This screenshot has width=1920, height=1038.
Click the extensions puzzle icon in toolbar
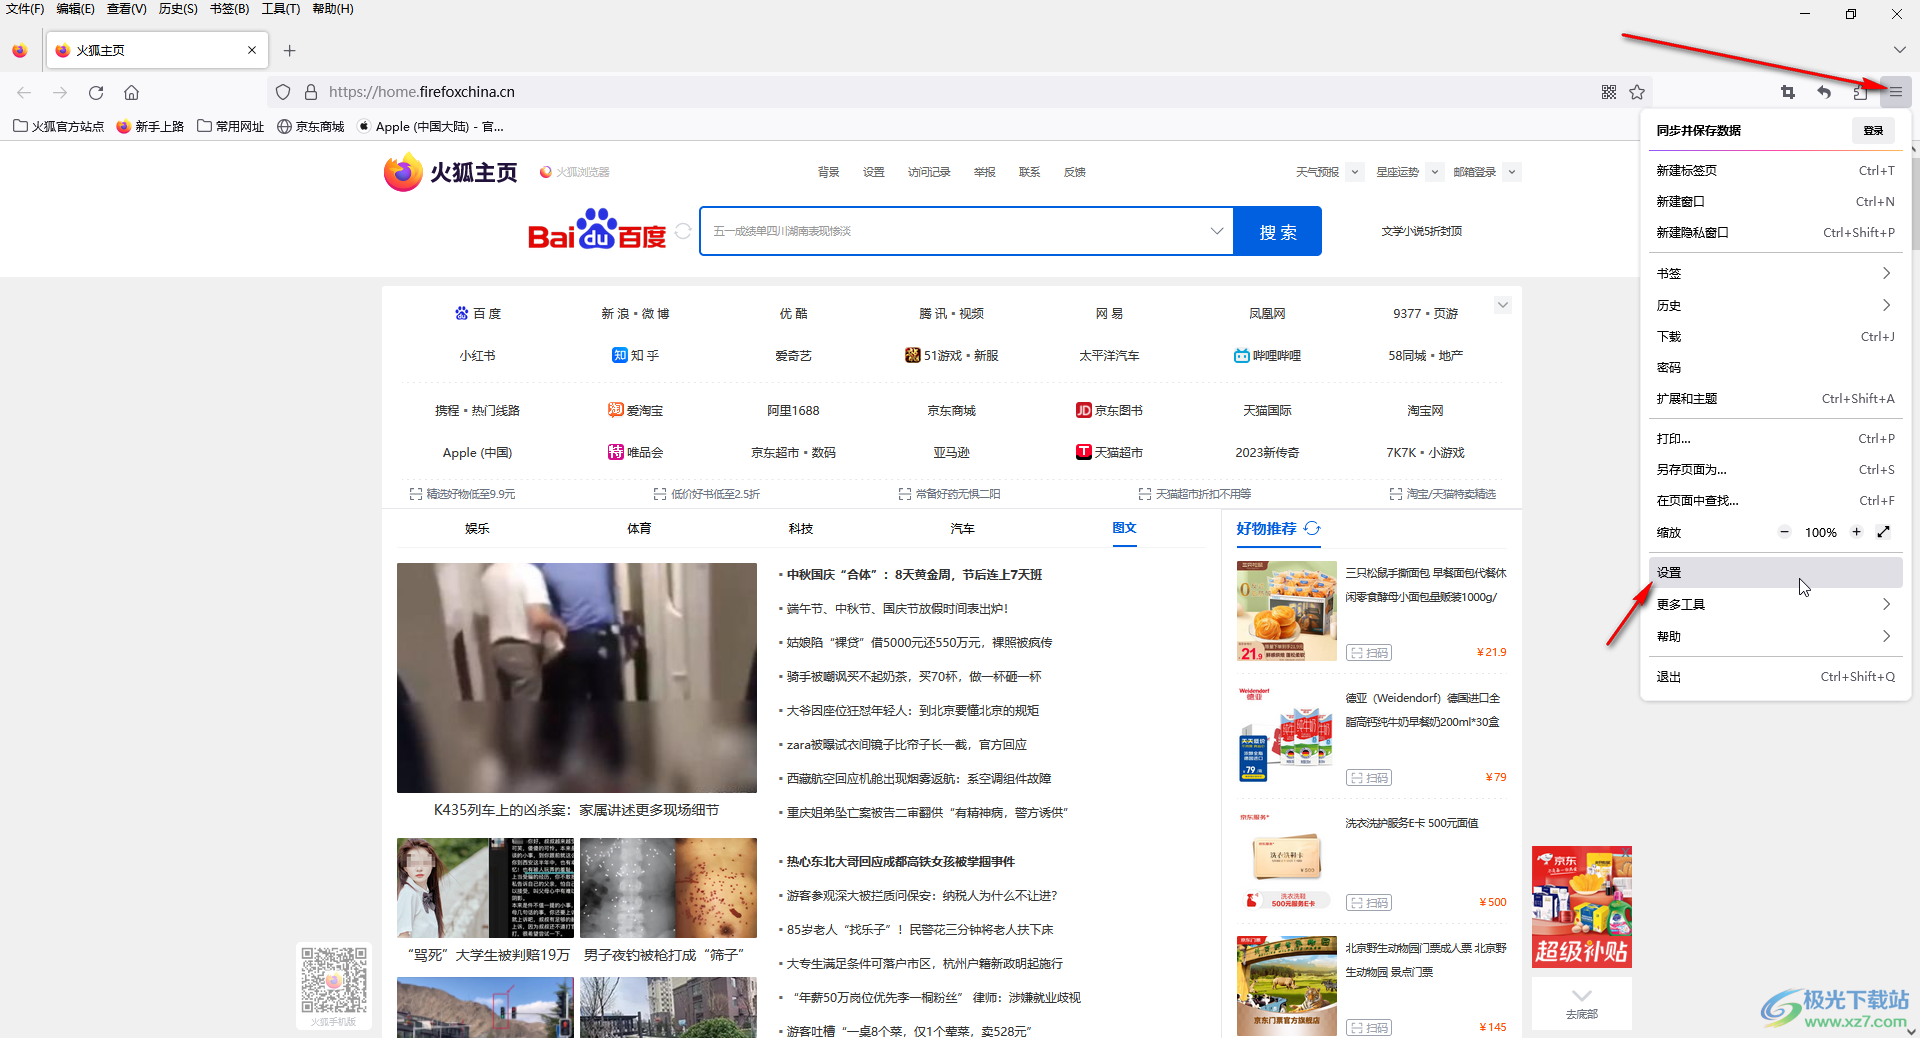(x=1860, y=92)
